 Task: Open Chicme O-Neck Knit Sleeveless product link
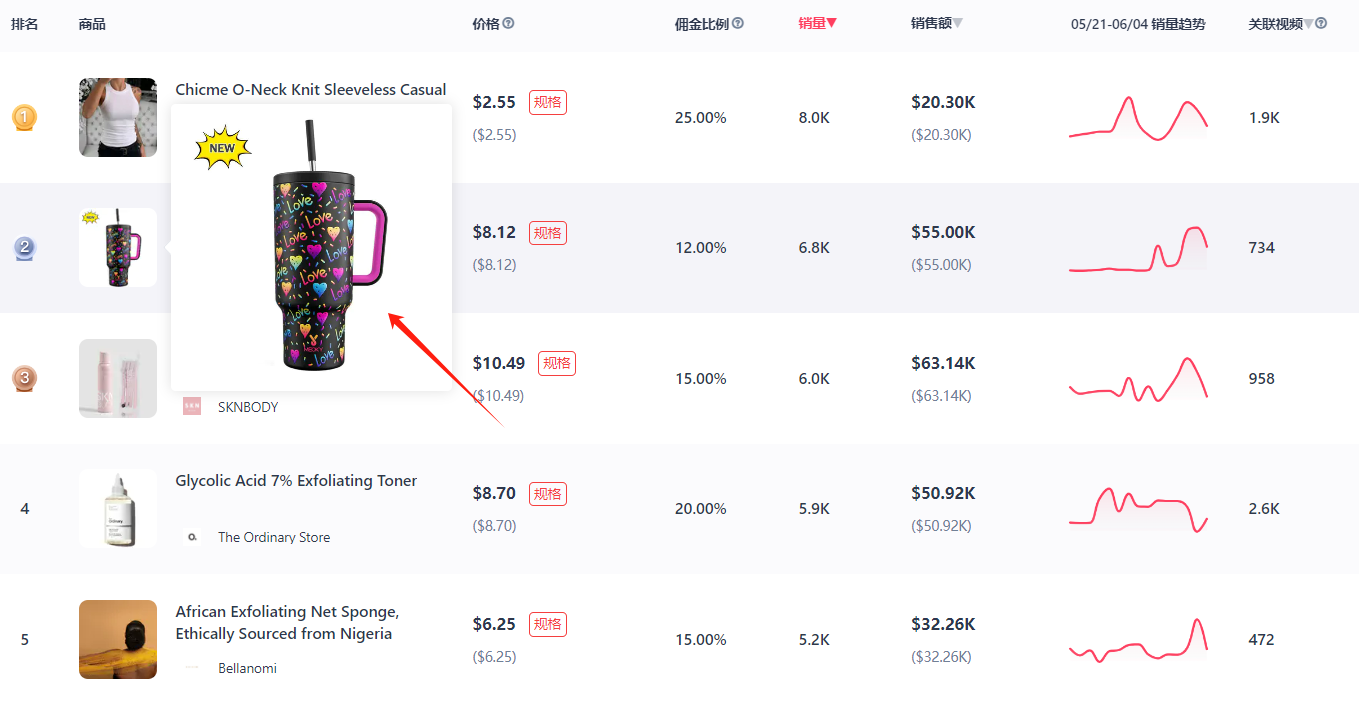pos(310,90)
